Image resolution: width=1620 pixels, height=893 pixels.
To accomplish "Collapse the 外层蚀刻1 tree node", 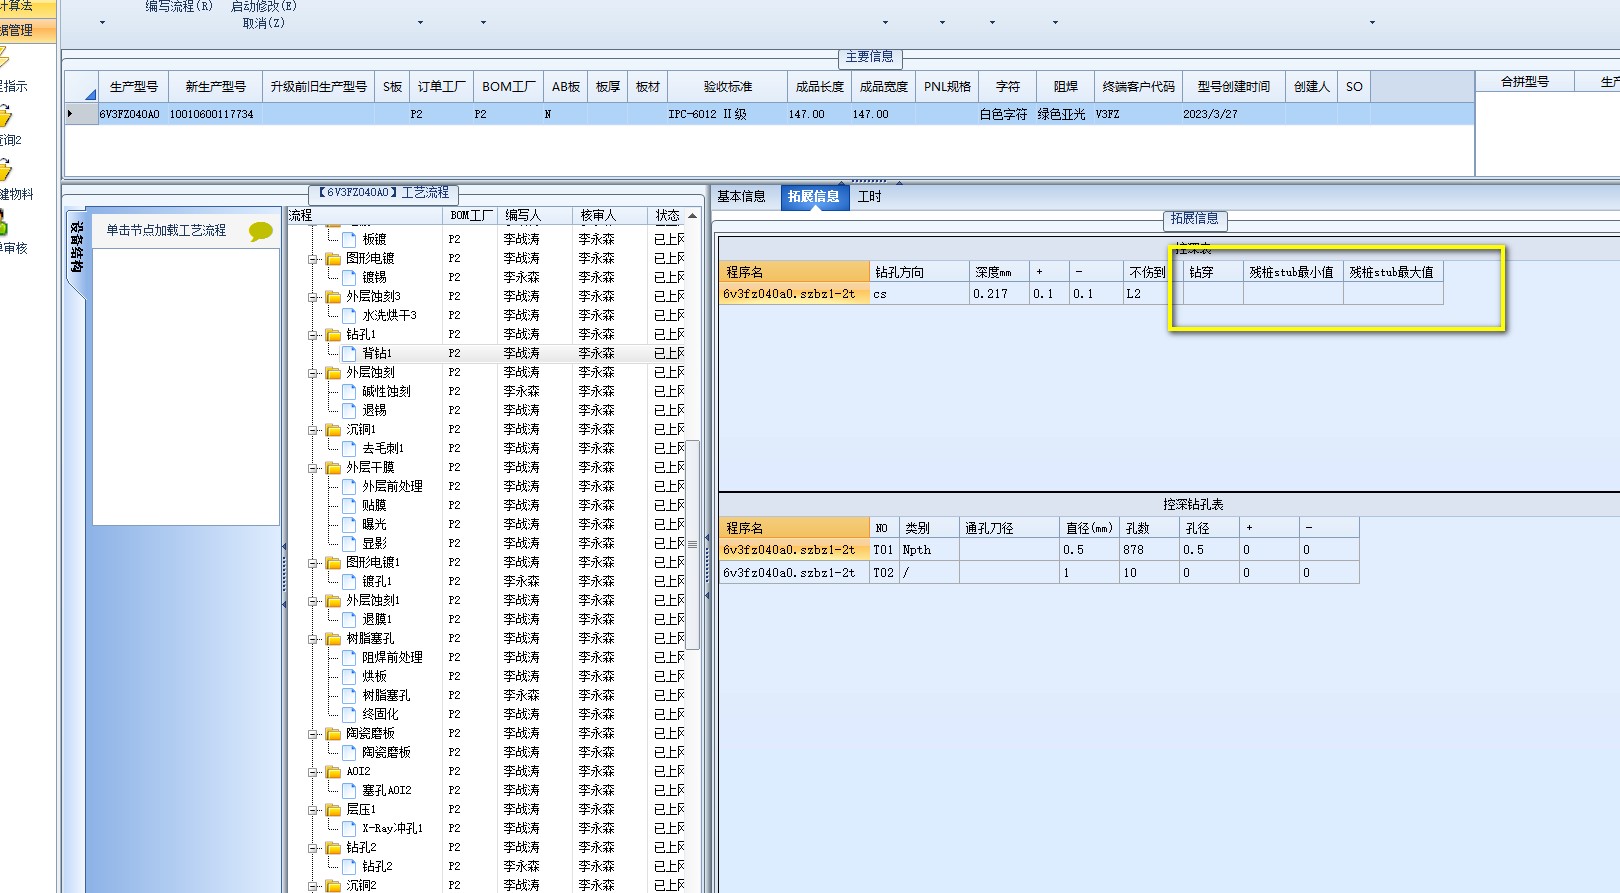I will tap(313, 600).
